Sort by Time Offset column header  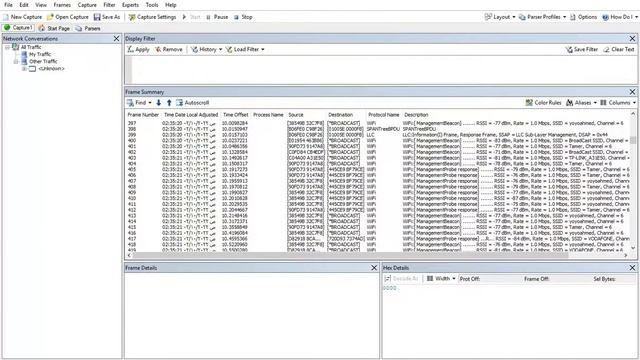point(236,115)
